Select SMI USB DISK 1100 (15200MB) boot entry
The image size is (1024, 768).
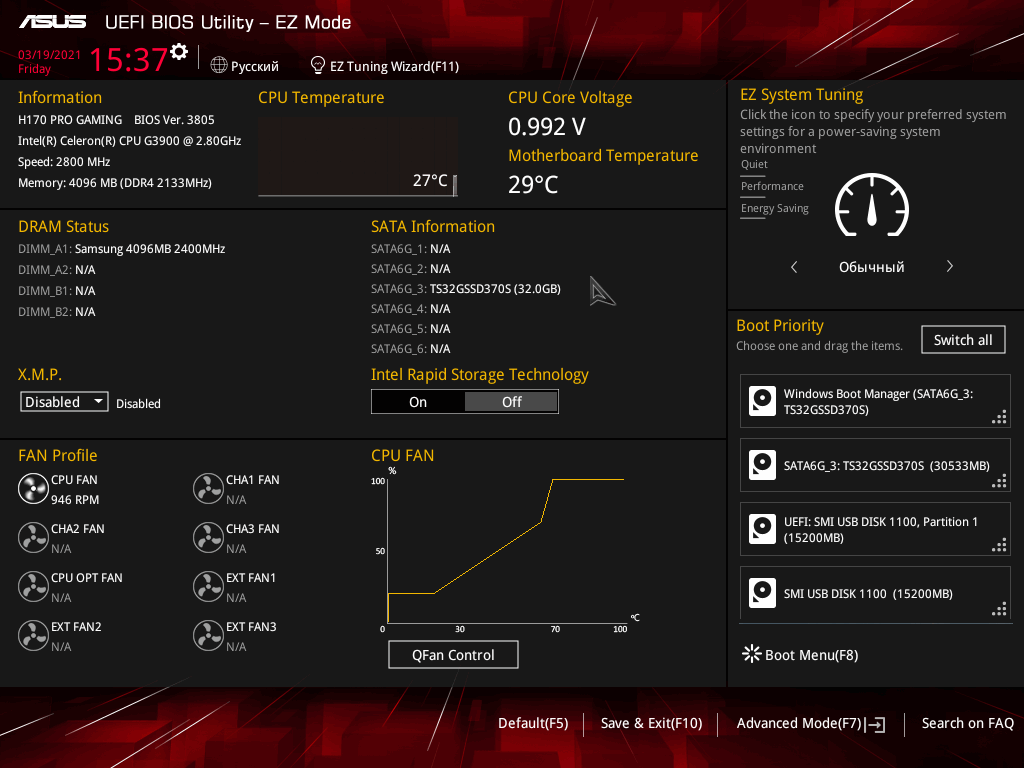click(875, 593)
